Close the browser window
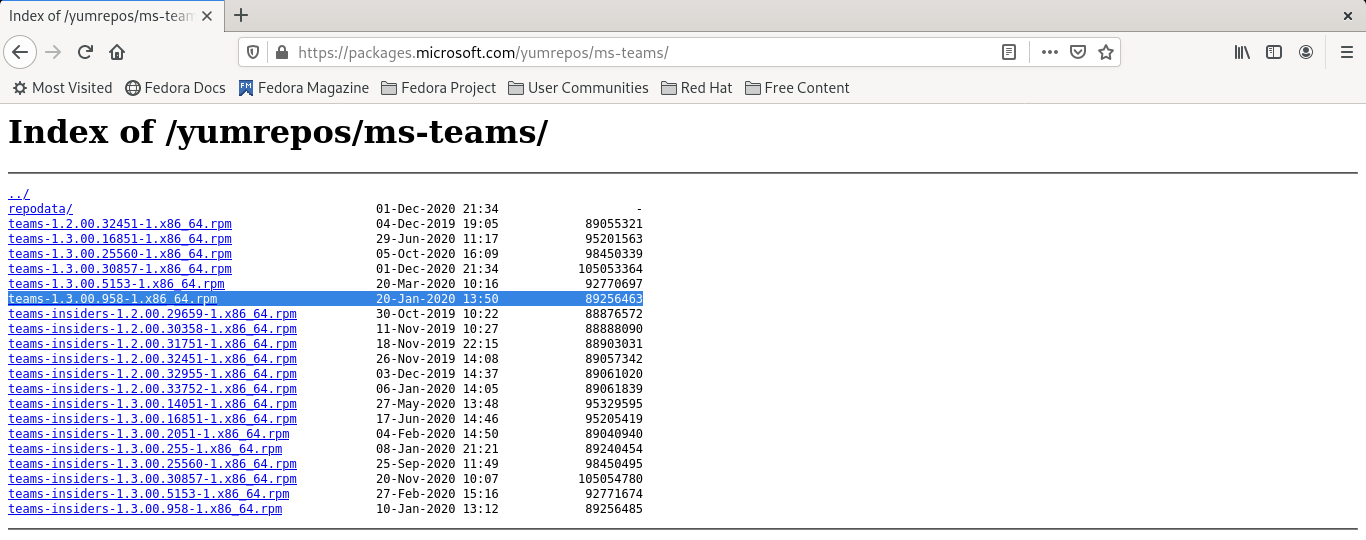 1346,15
